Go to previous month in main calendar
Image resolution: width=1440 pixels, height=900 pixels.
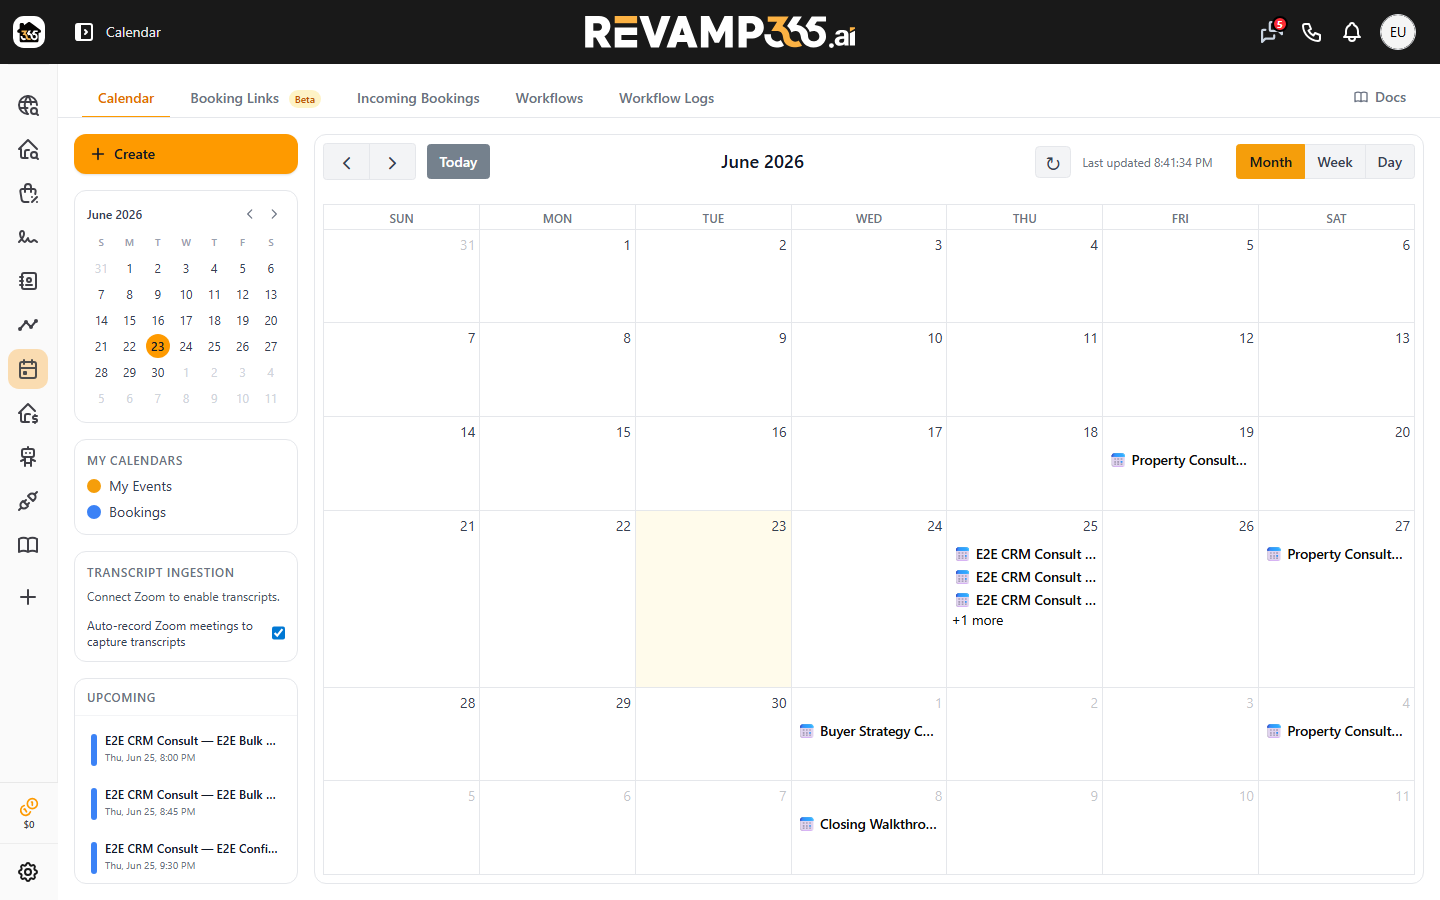pyautogui.click(x=347, y=162)
